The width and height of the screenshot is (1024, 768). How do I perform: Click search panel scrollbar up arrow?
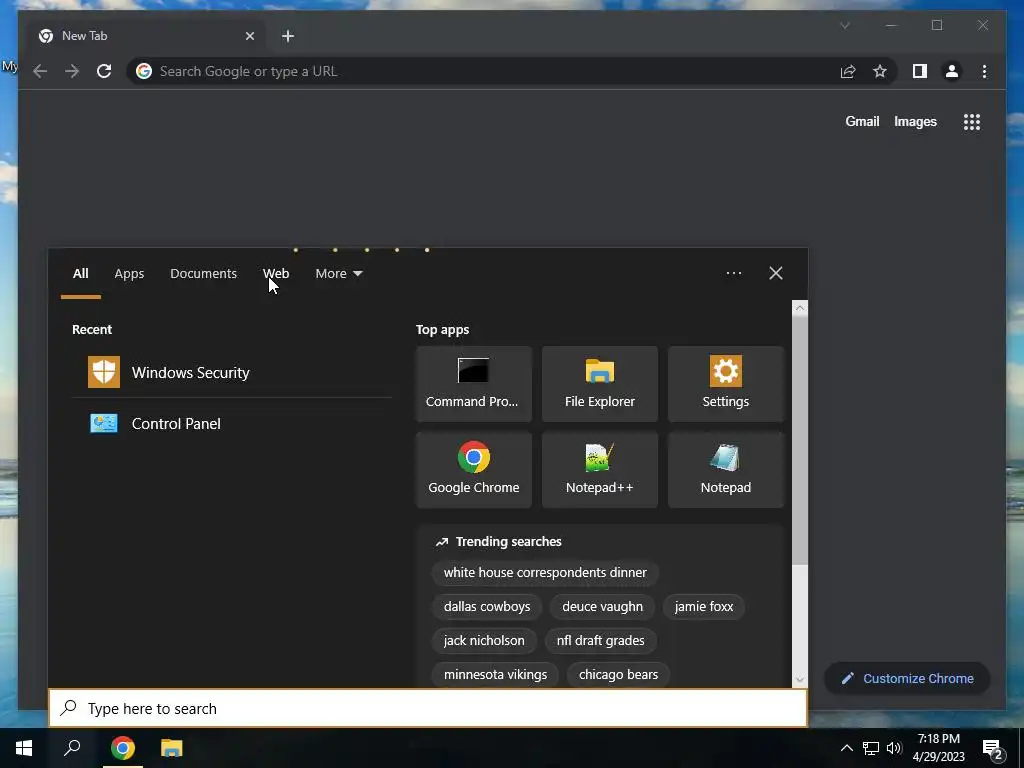[x=800, y=308]
